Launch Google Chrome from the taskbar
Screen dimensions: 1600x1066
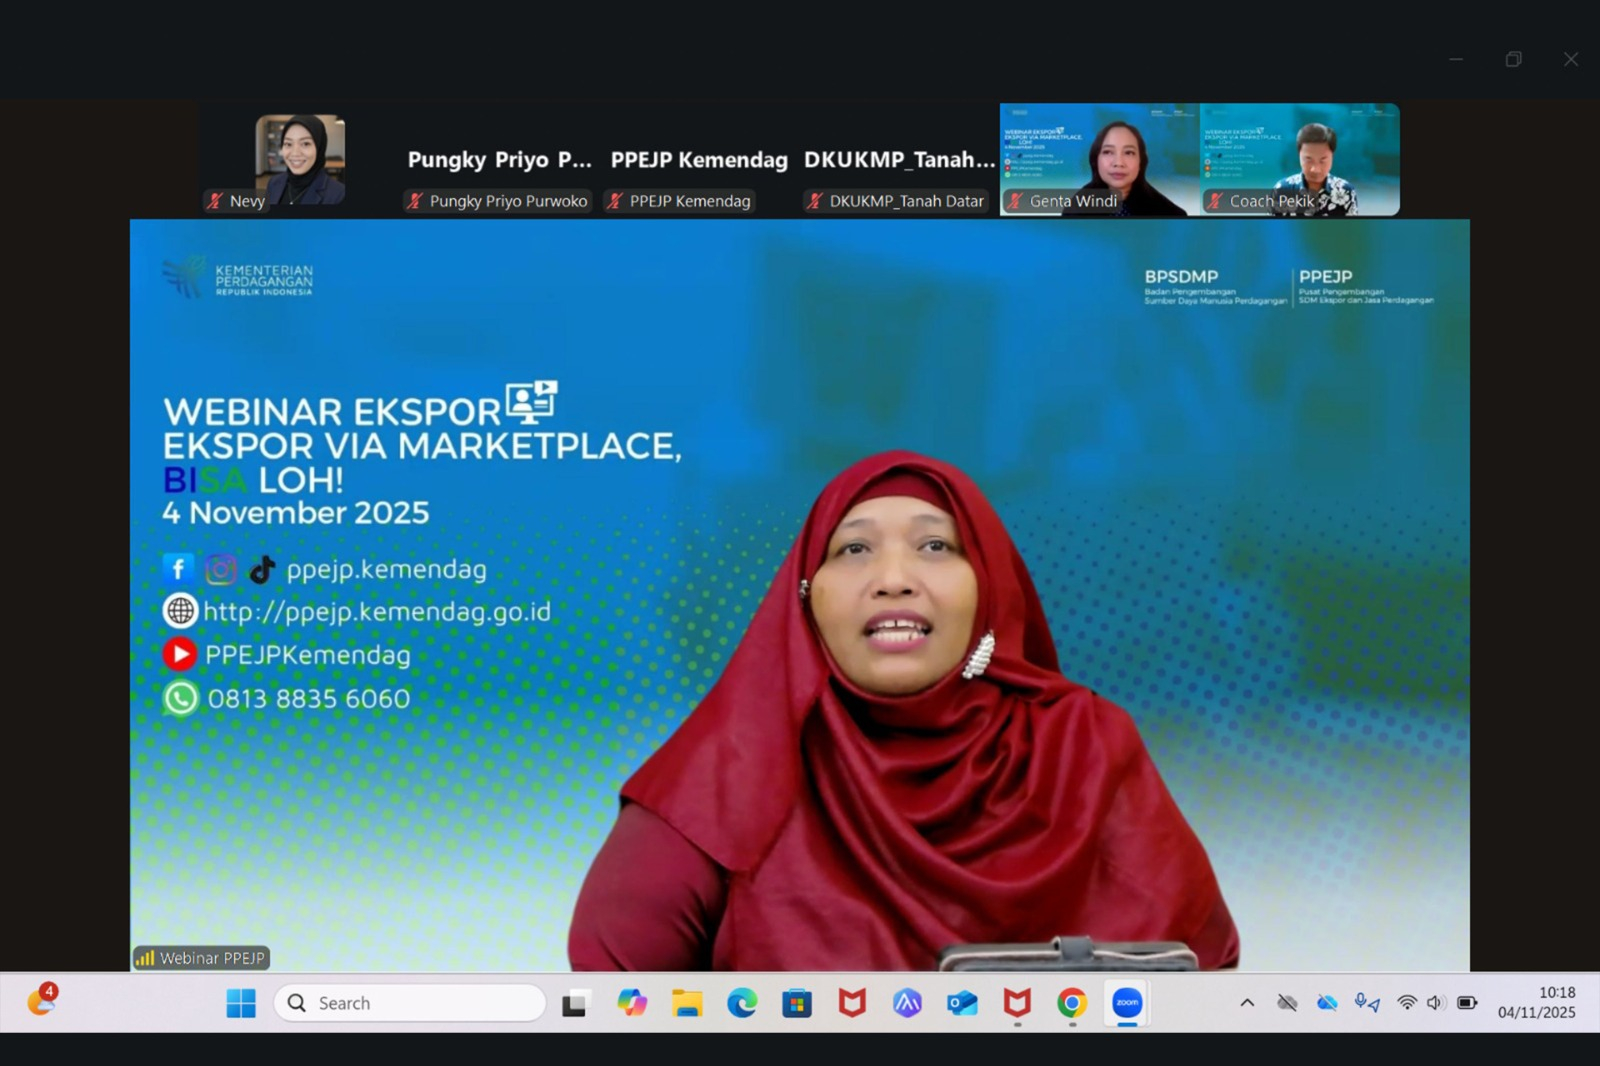point(1072,1003)
